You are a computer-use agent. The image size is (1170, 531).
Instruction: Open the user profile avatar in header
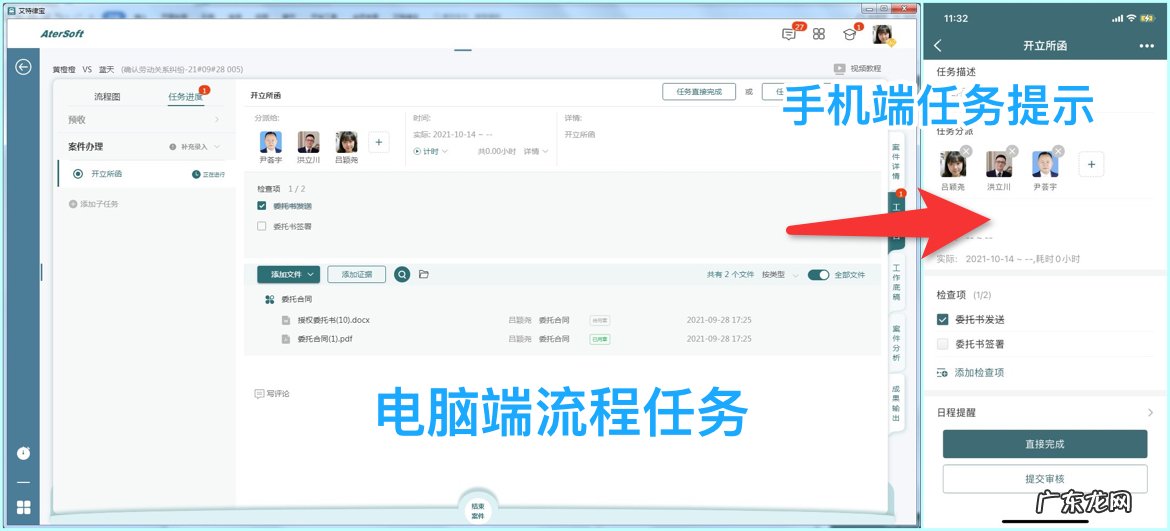pos(883,34)
